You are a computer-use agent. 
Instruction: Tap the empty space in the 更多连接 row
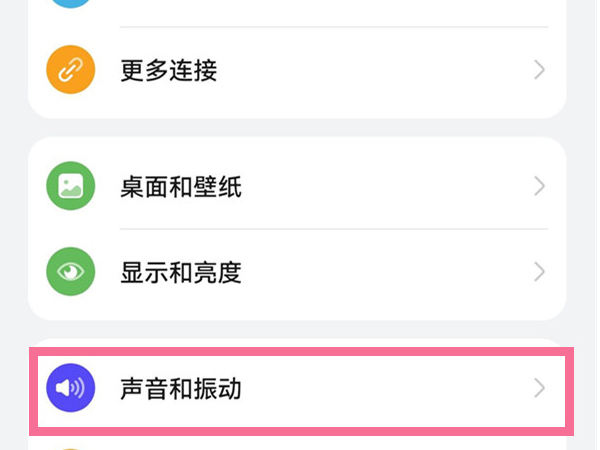click(x=375, y=70)
